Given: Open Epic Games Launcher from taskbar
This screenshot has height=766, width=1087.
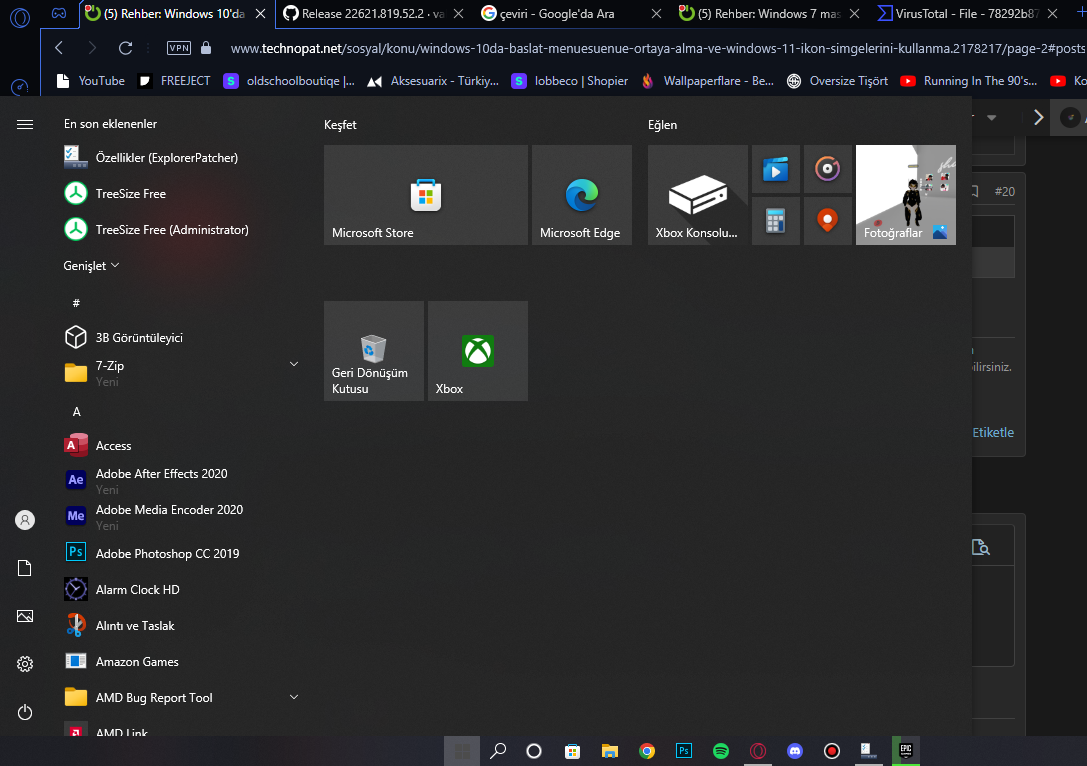Looking at the screenshot, I should [x=905, y=751].
